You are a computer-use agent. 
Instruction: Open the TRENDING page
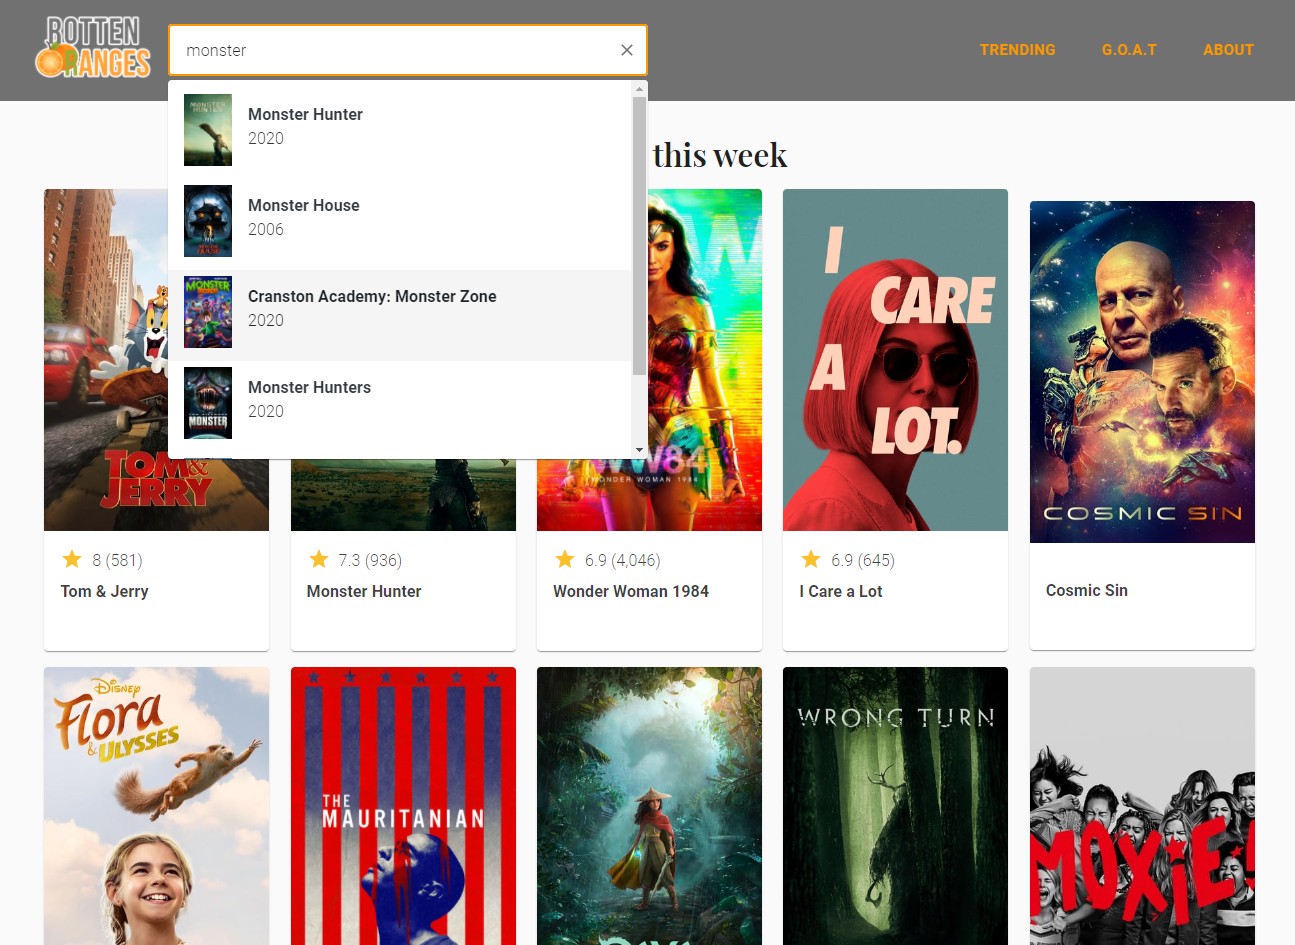(x=1017, y=50)
